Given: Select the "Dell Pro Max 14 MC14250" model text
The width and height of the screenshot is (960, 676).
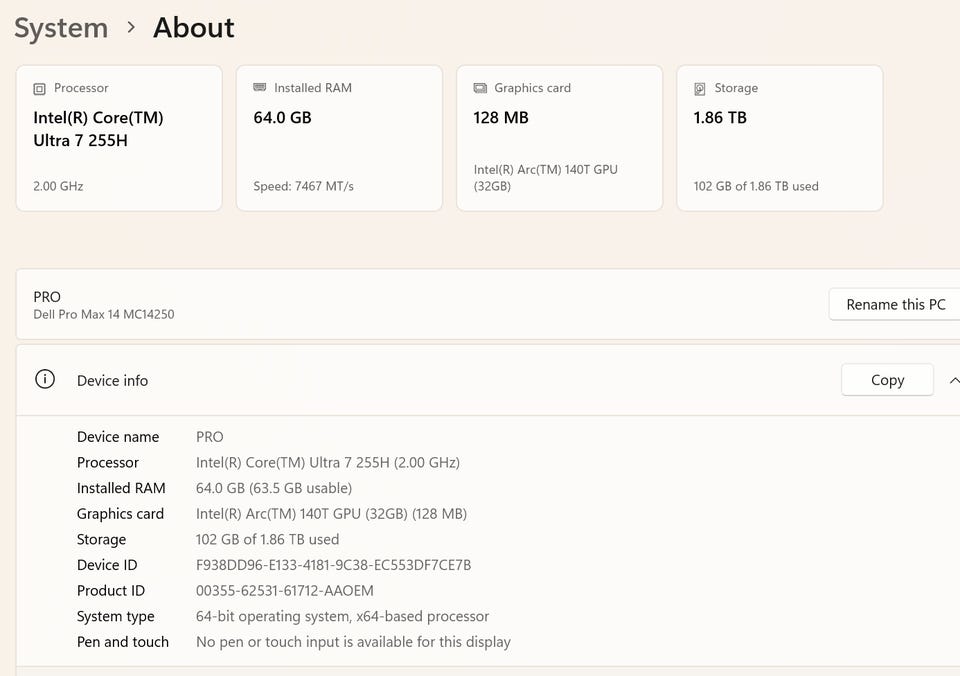Looking at the screenshot, I should pyautogui.click(x=103, y=314).
